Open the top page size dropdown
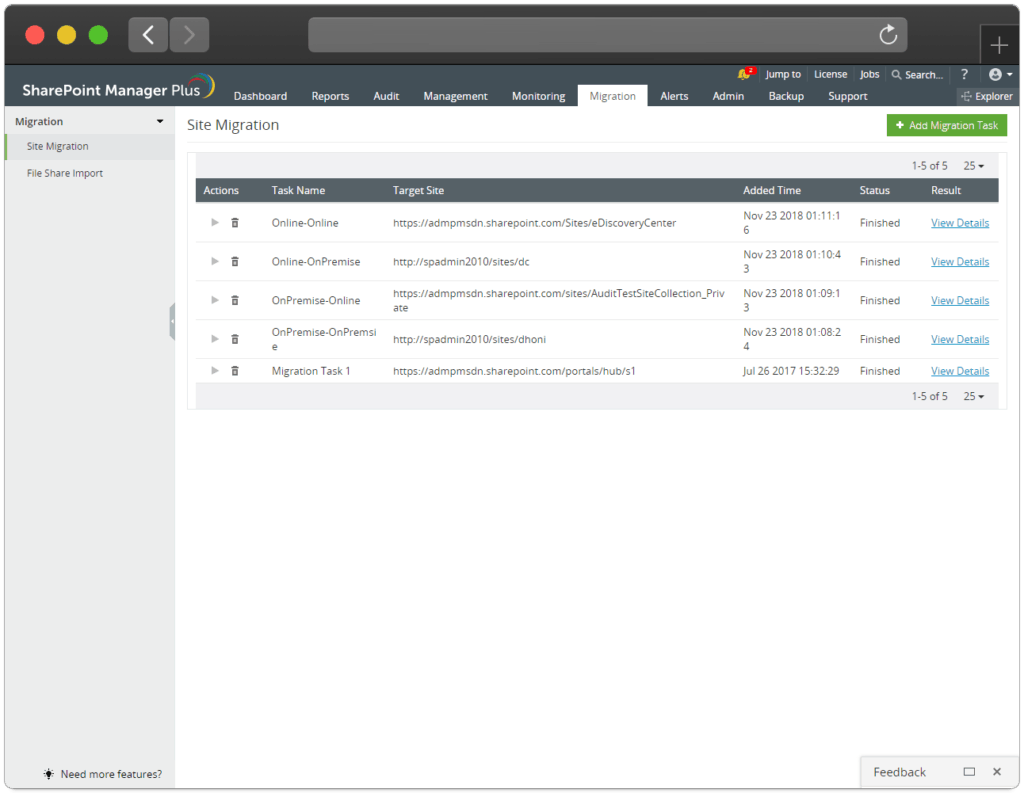The width and height of the screenshot is (1024, 793). [x=974, y=166]
